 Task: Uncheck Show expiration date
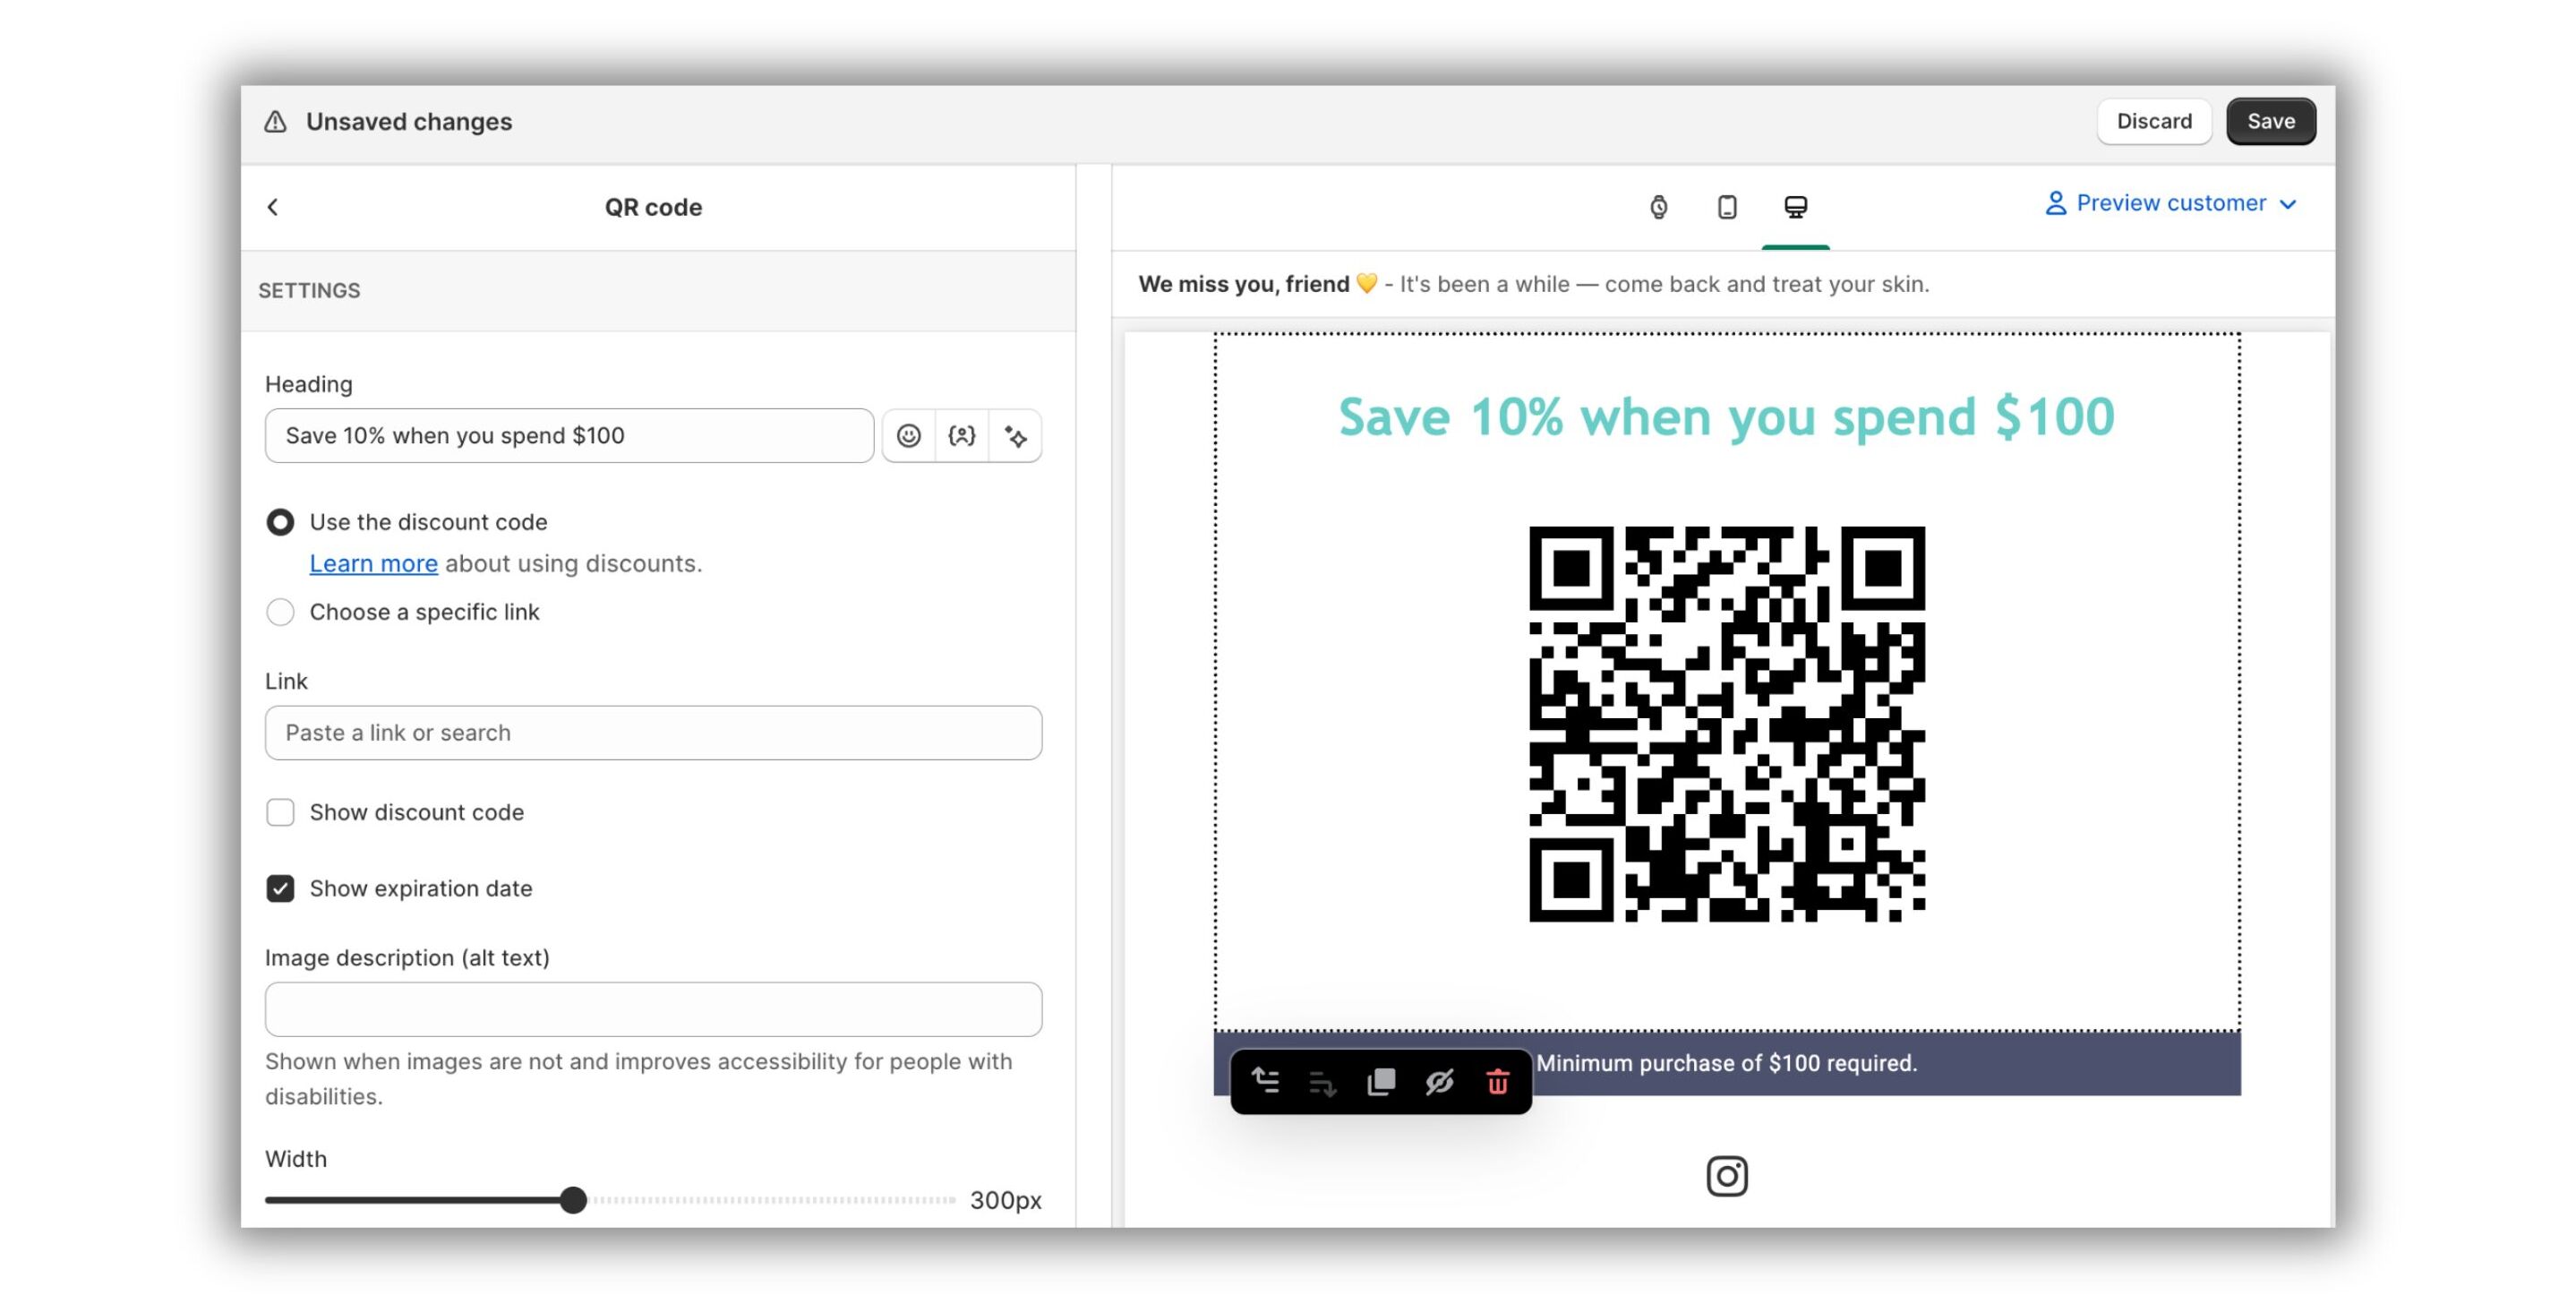pos(280,888)
